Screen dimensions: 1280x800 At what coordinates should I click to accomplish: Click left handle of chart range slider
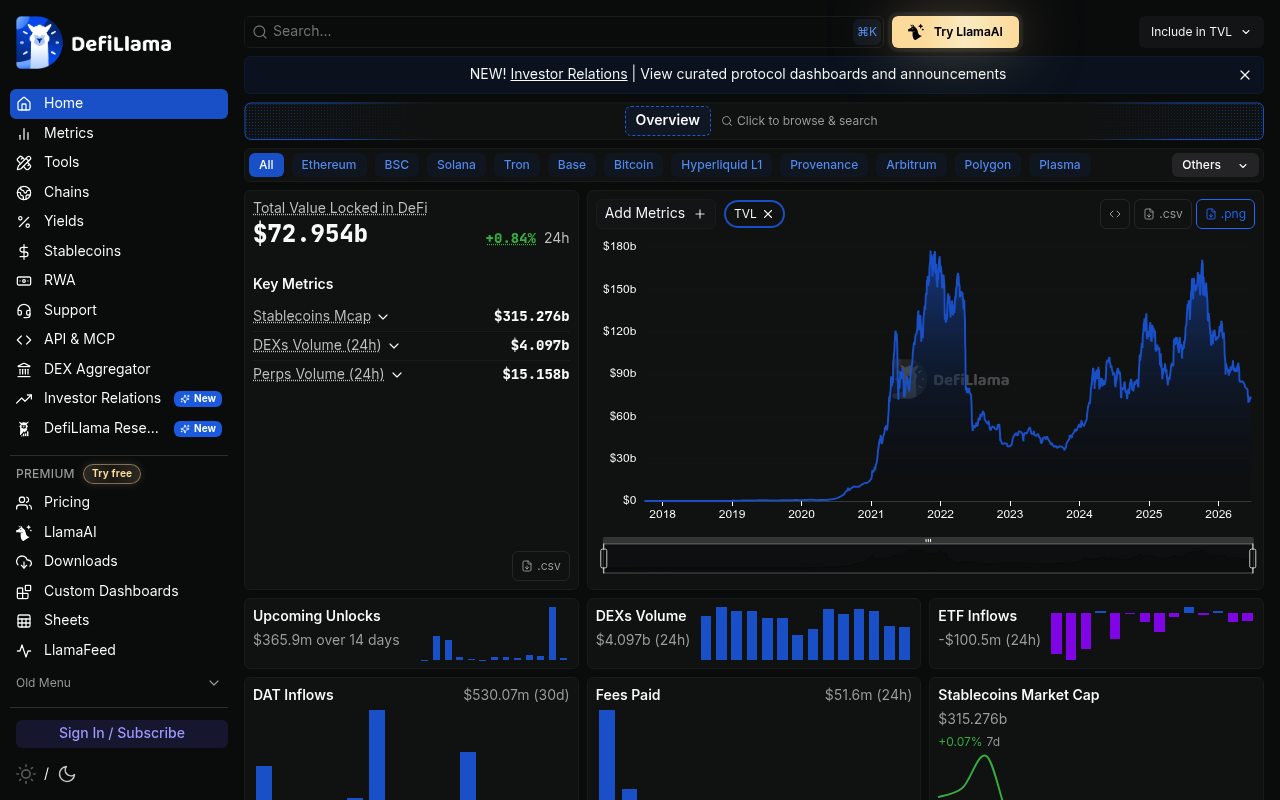pyautogui.click(x=604, y=558)
